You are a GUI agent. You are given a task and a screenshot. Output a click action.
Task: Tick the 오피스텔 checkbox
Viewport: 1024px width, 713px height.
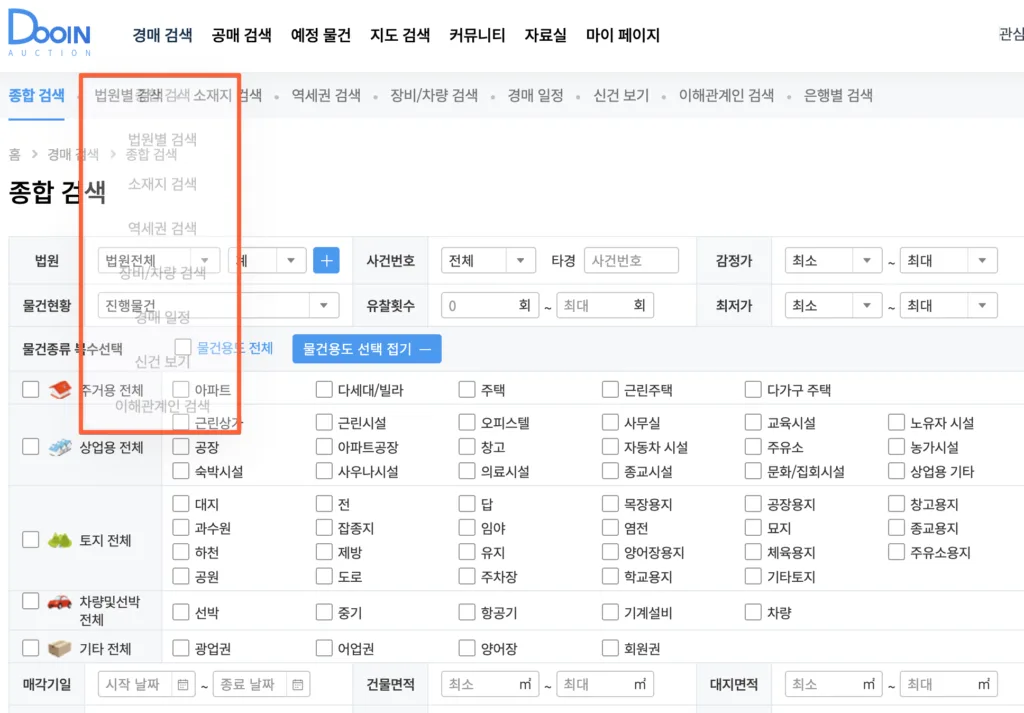coord(467,422)
